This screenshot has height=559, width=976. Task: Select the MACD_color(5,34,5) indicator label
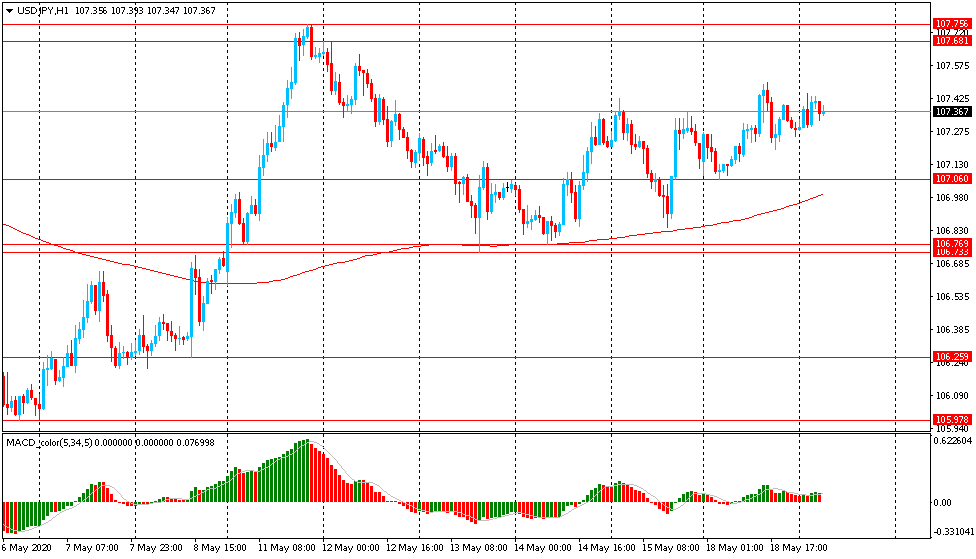point(49,443)
